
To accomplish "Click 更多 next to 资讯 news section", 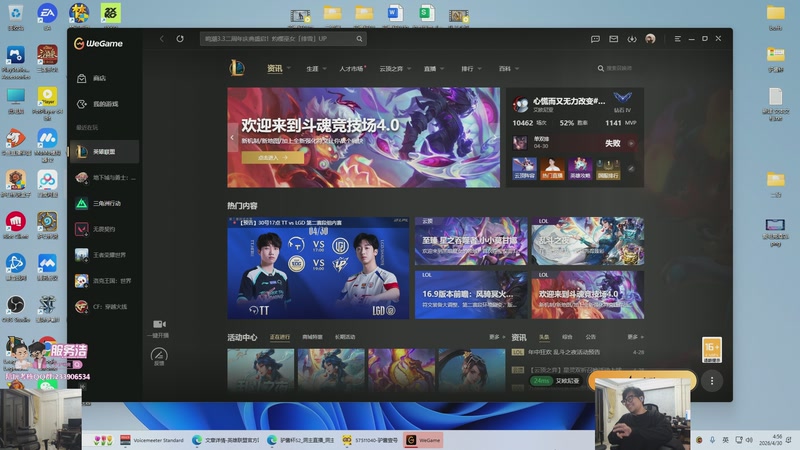I will click(635, 337).
